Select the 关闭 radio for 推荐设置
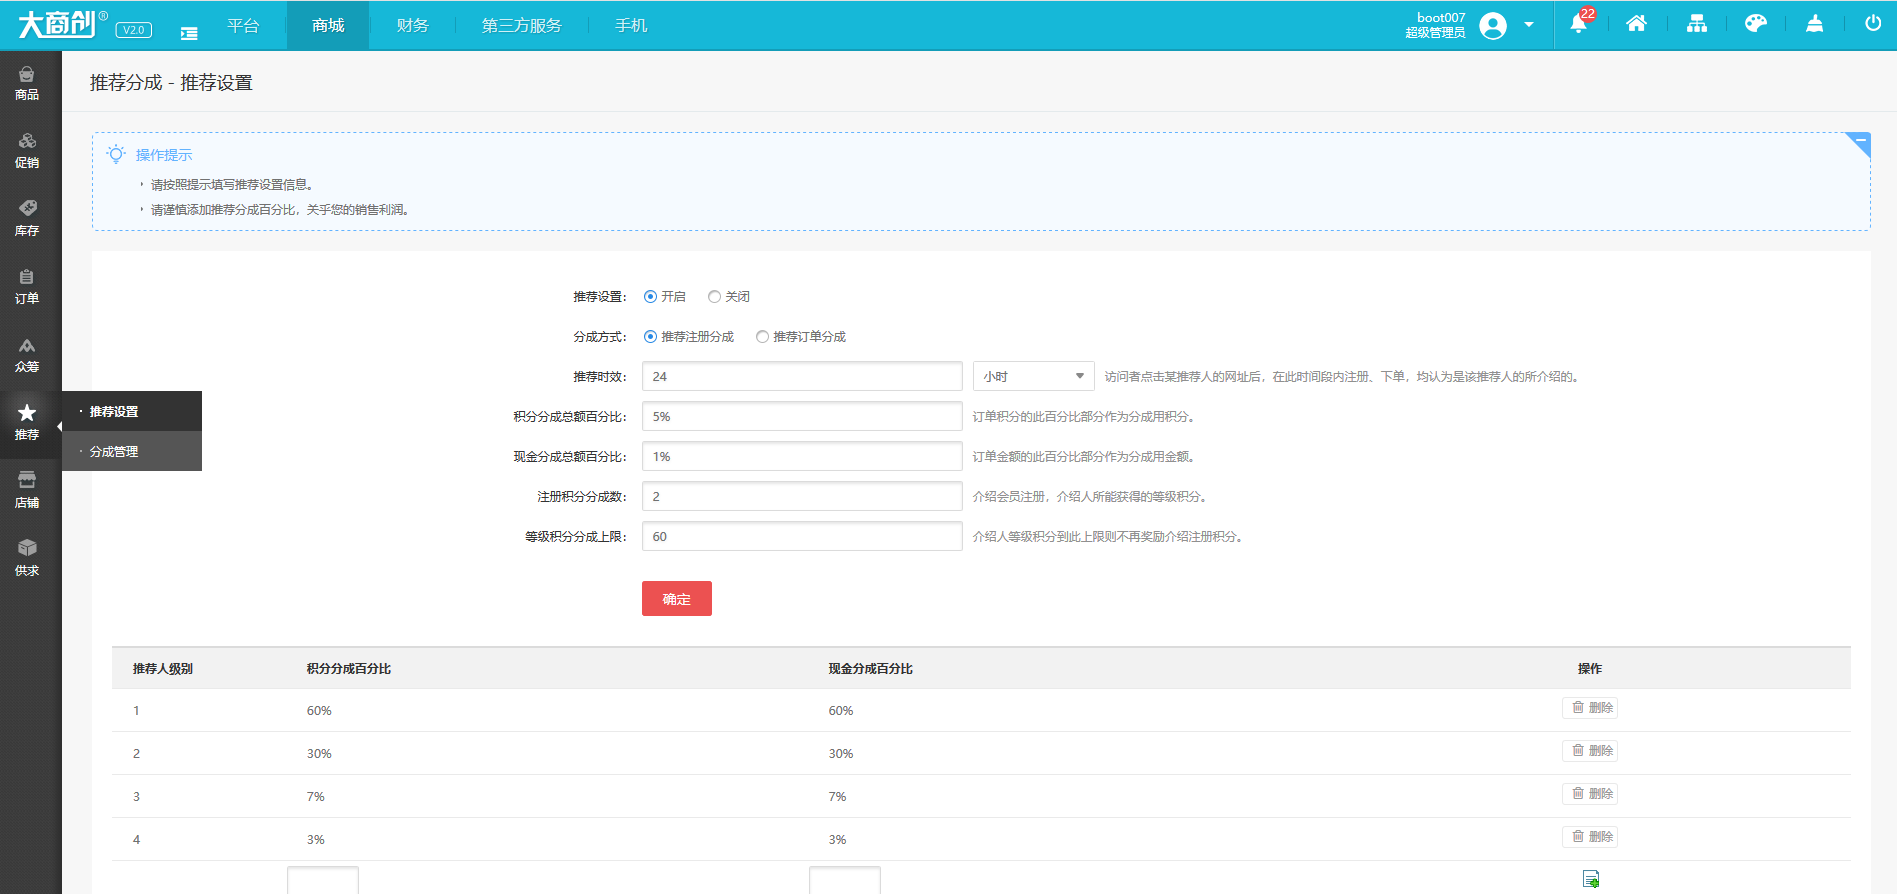This screenshot has height=894, width=1897. [714, 297]
